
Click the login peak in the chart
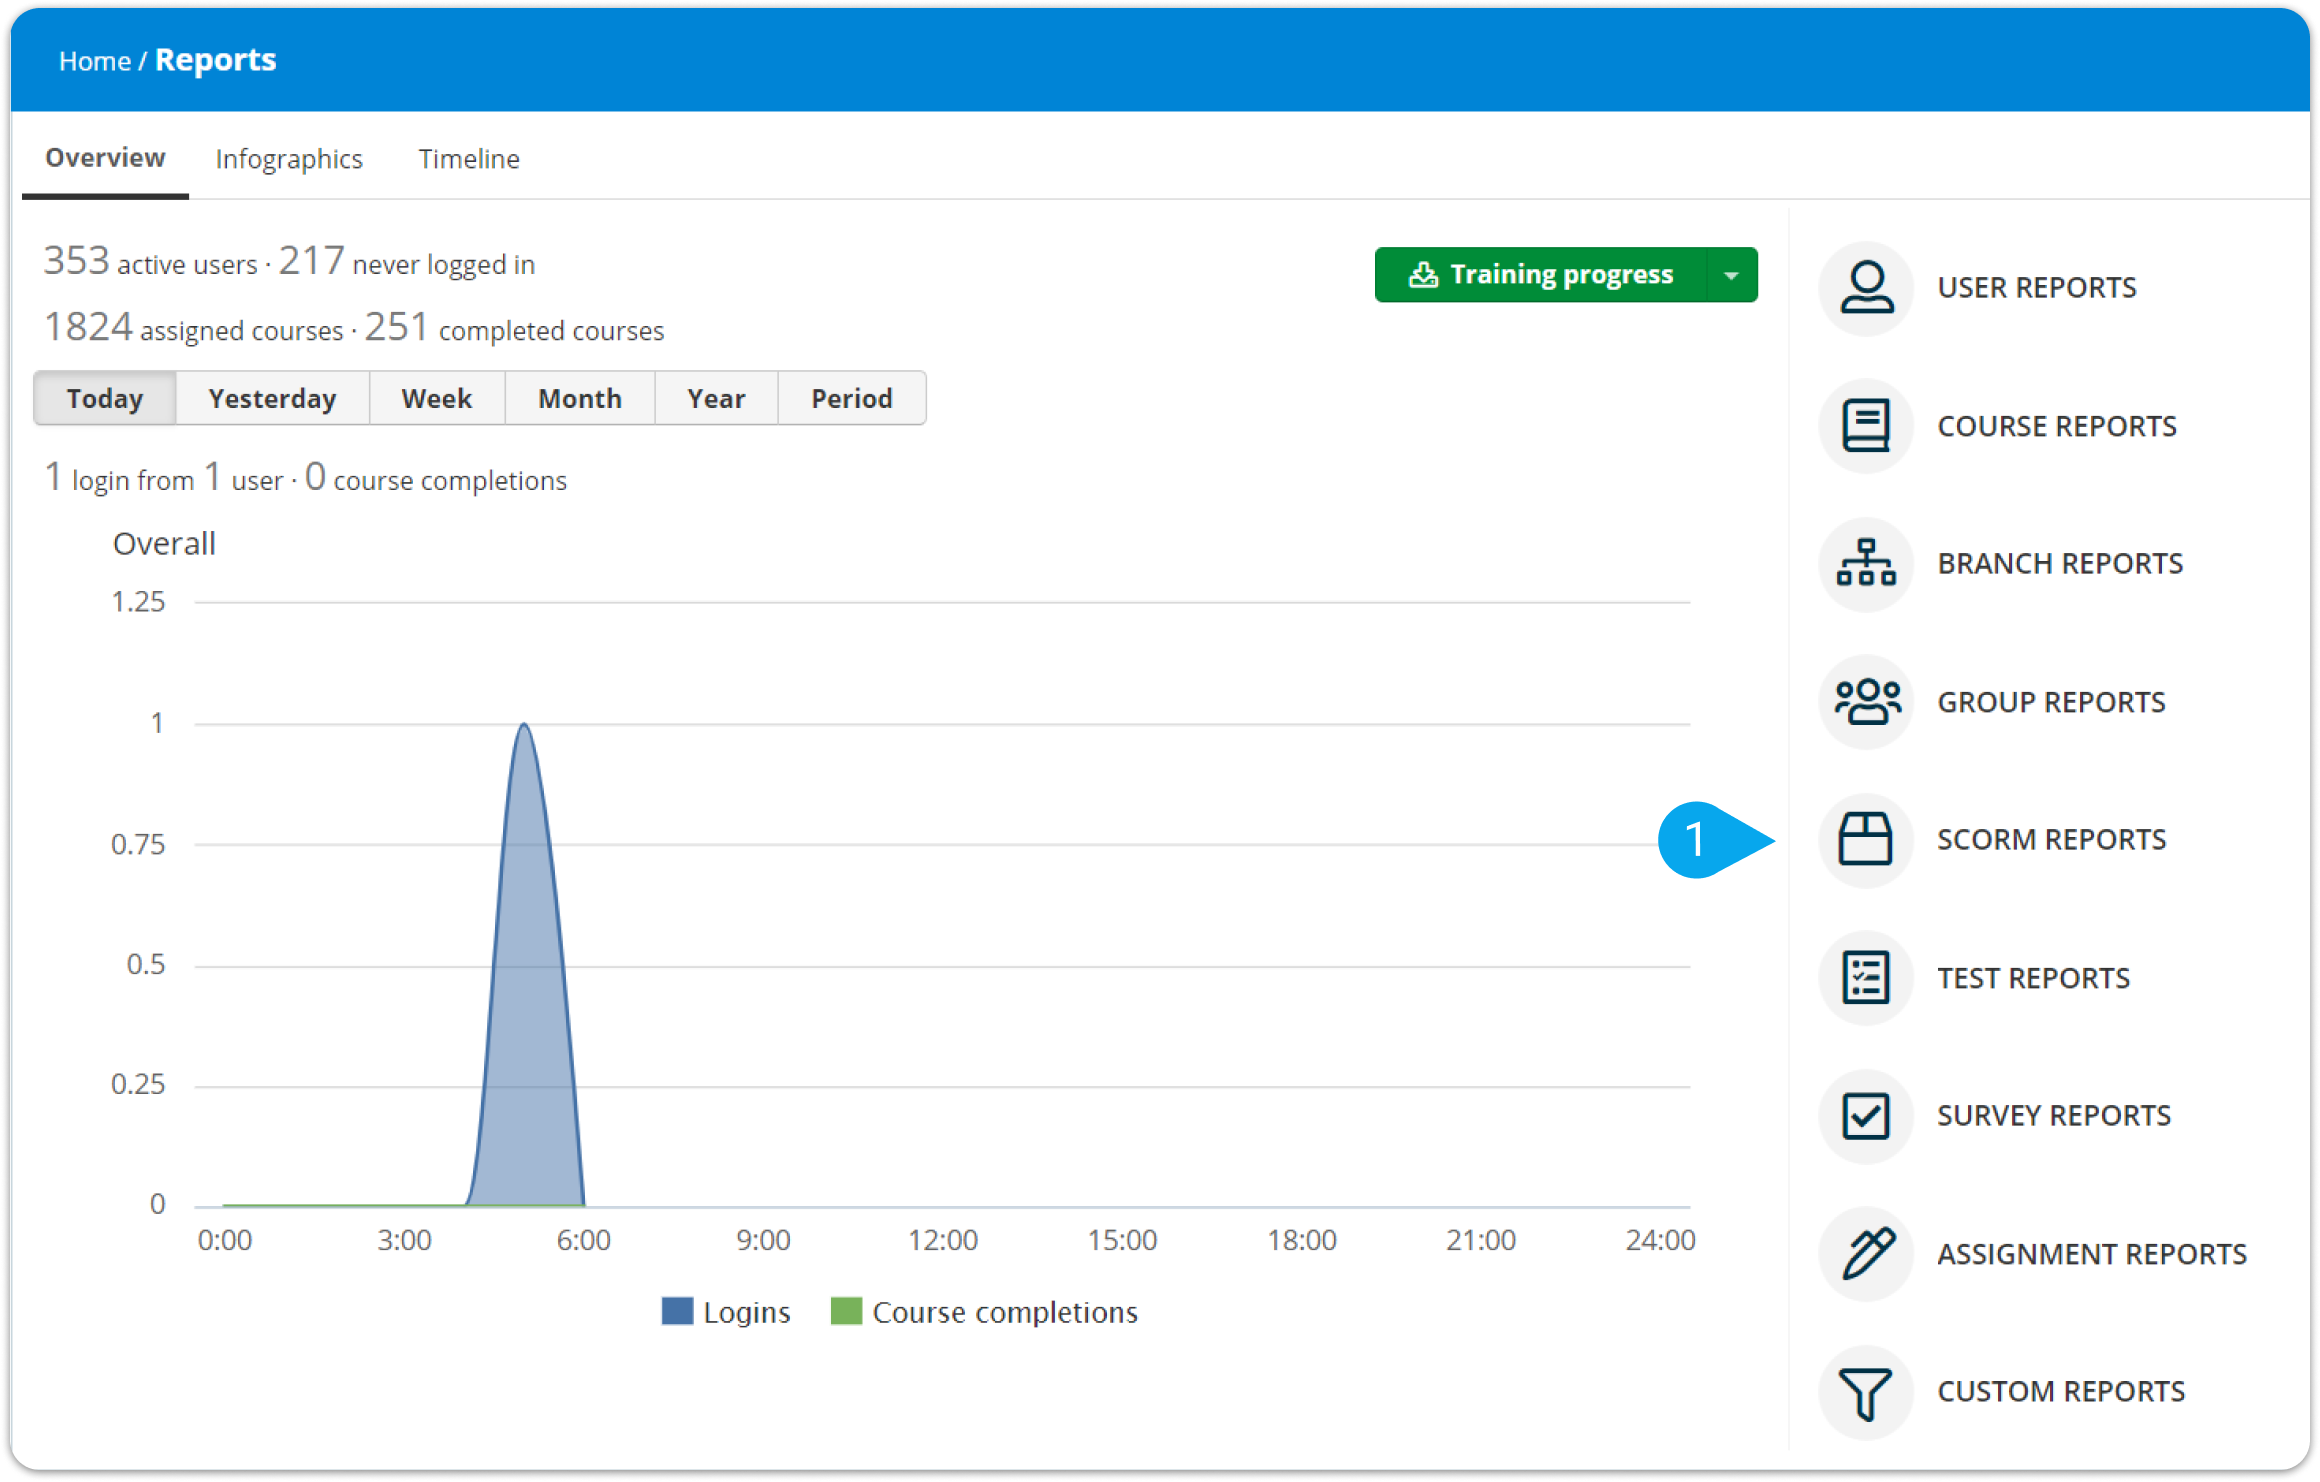coord(524,725)
